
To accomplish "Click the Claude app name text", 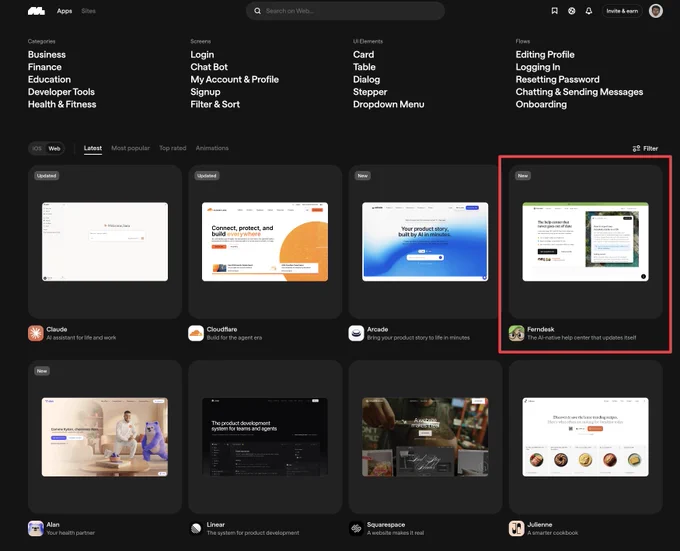I will [x=57, y=329].
